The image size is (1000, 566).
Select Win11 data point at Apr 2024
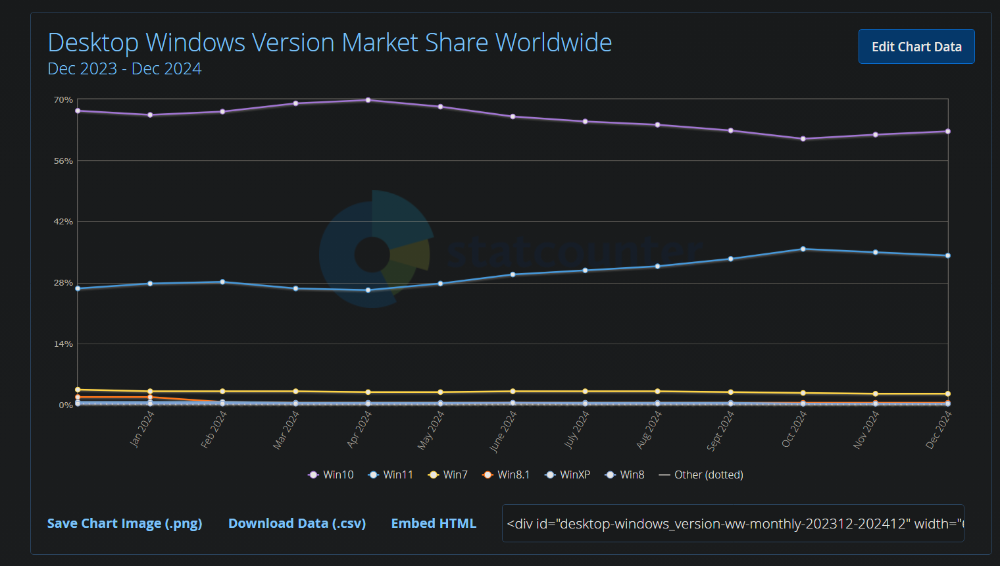click(368, 290)
